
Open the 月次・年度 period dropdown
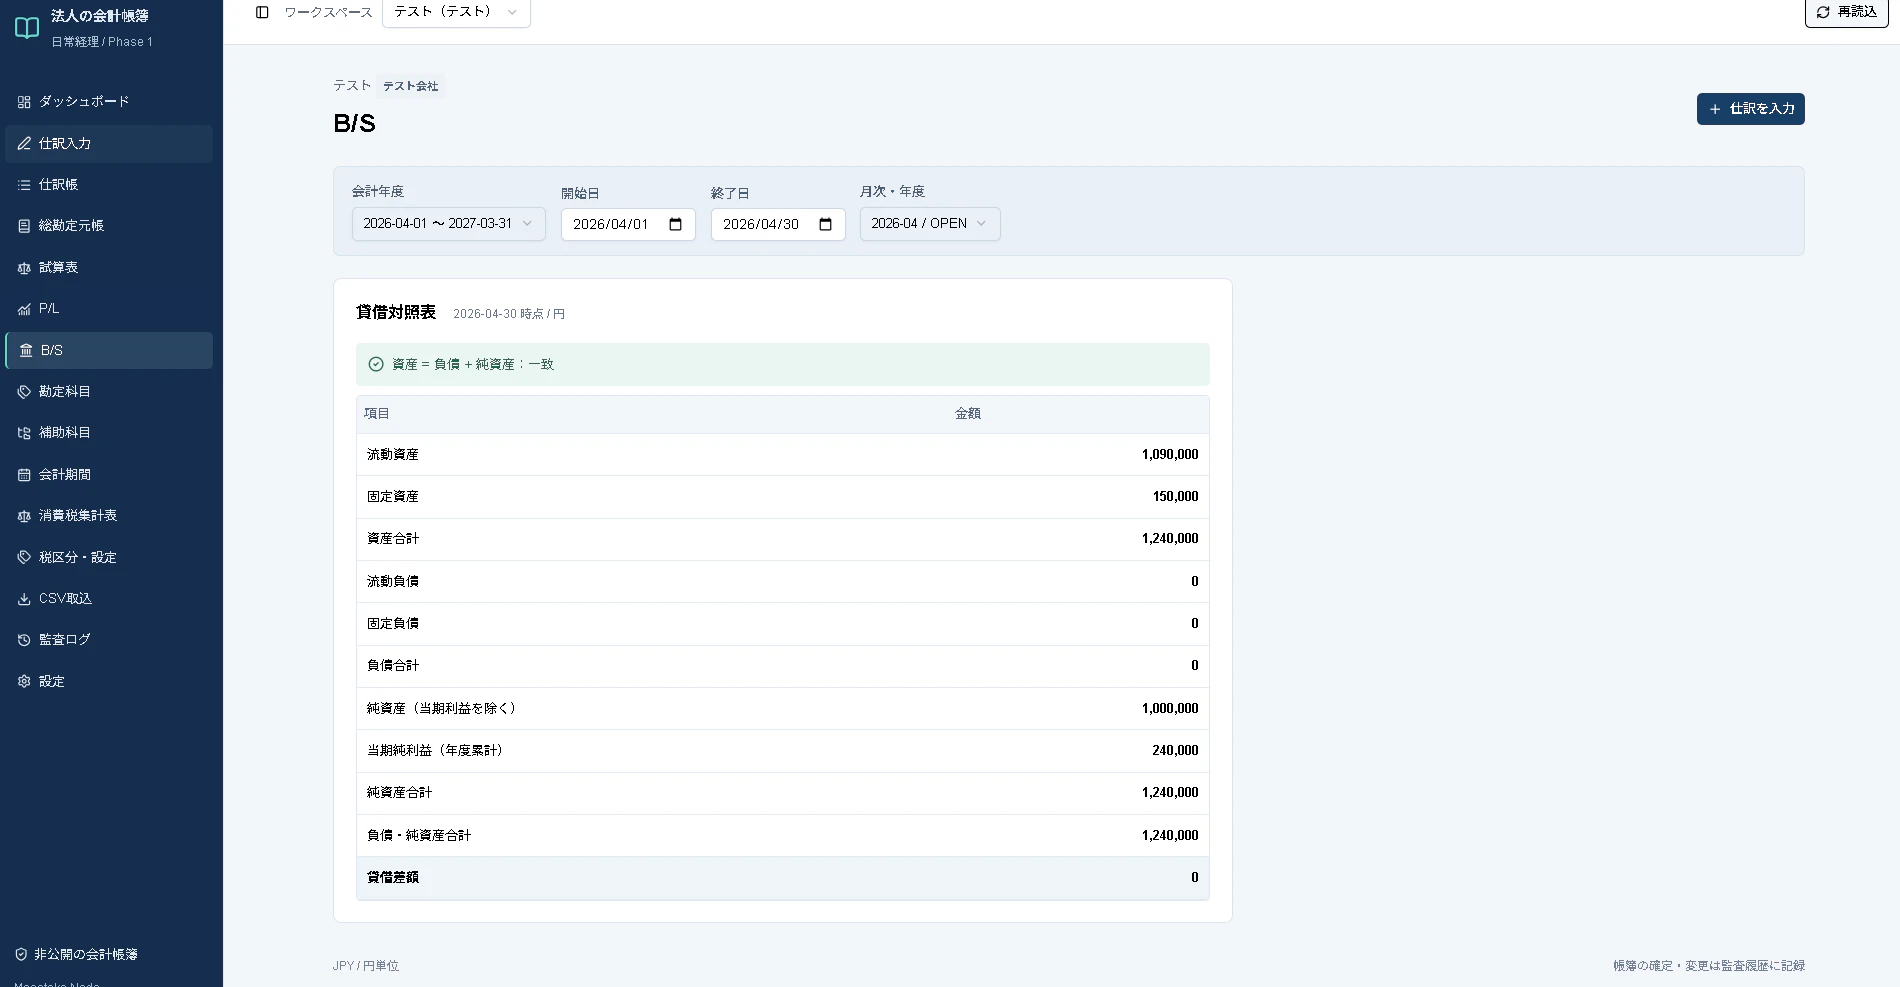tap(930, 224)
